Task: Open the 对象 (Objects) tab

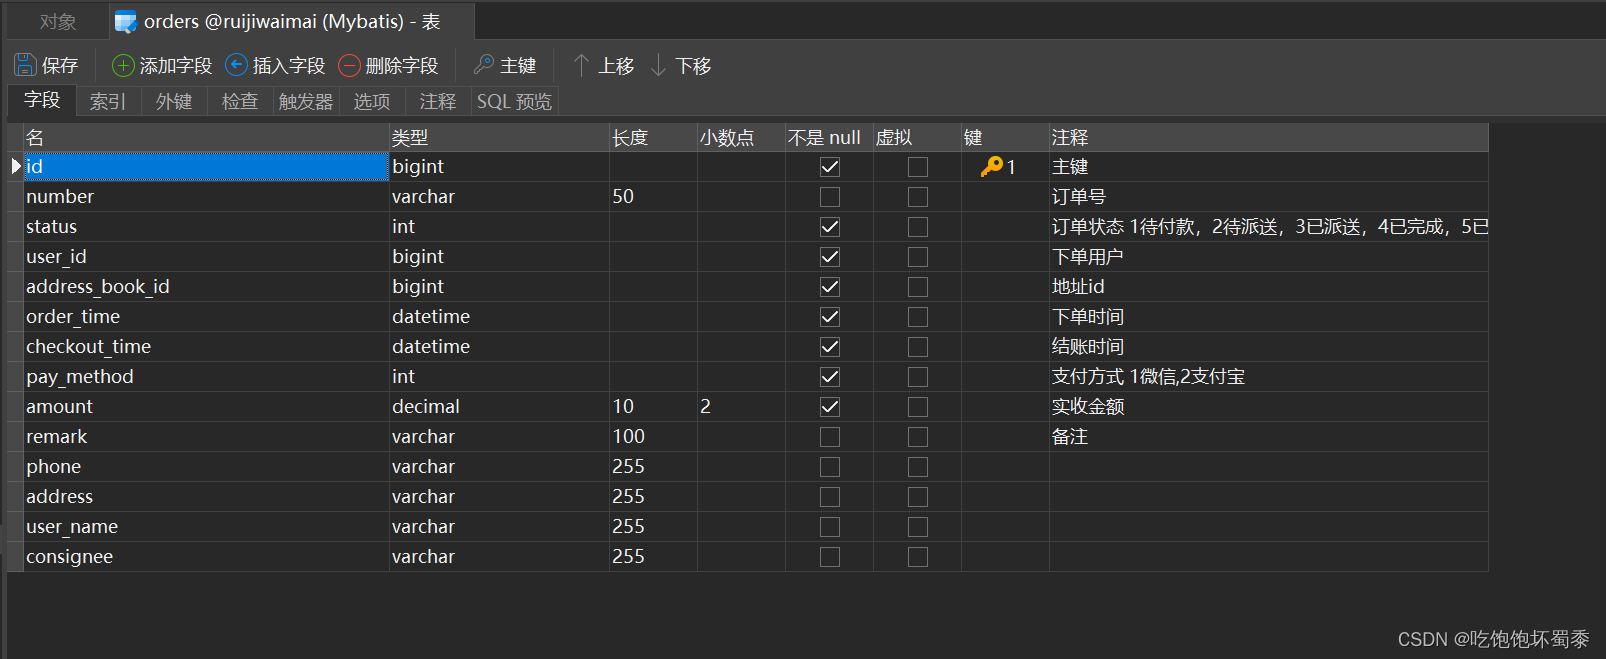Action: (x=58, y=22)
